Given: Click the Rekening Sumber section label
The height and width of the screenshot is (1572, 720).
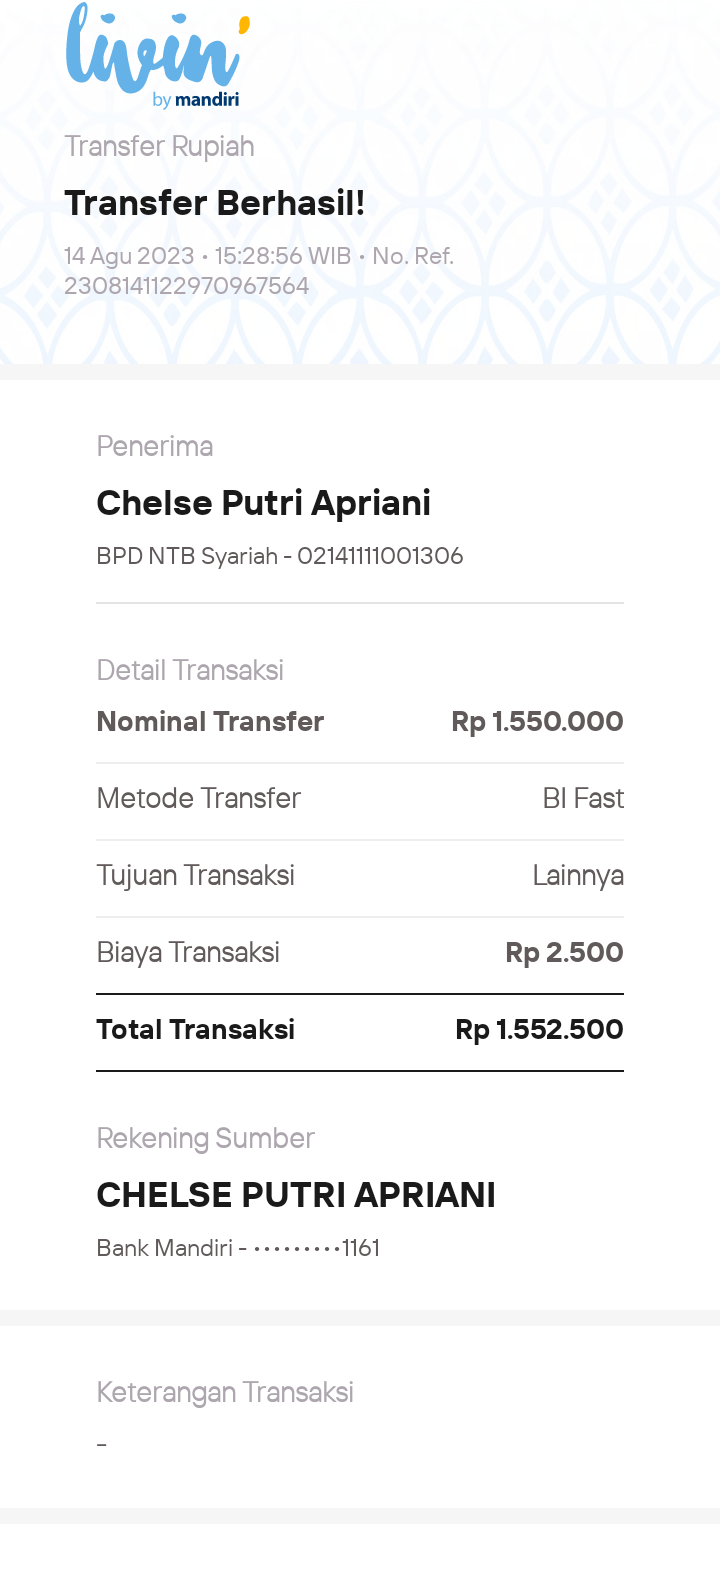Looking at the screenshot, I should pos(205,1138).
